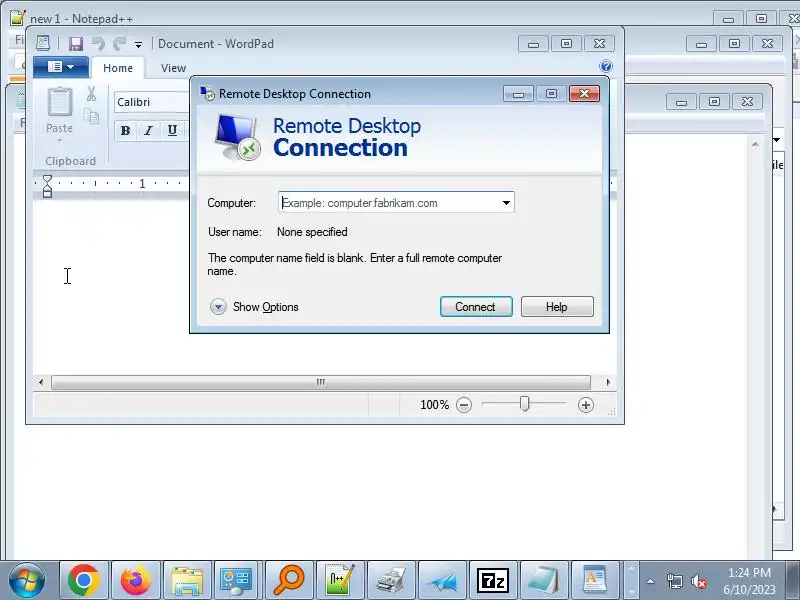This screenshot has height=600, width=800.
Task: Toggle Italic formatting in WordPad
Action: (148, 131)
